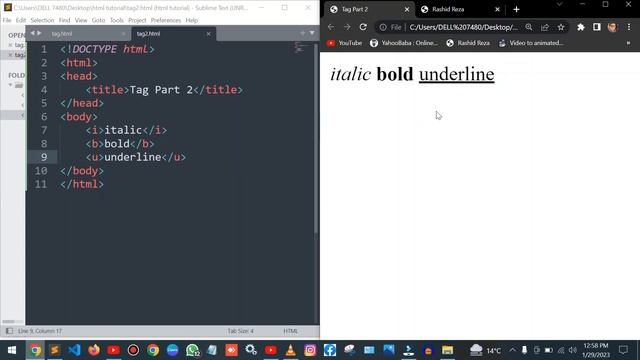
Task: Open Firefox from taskbar
Action: click(94, 350)
